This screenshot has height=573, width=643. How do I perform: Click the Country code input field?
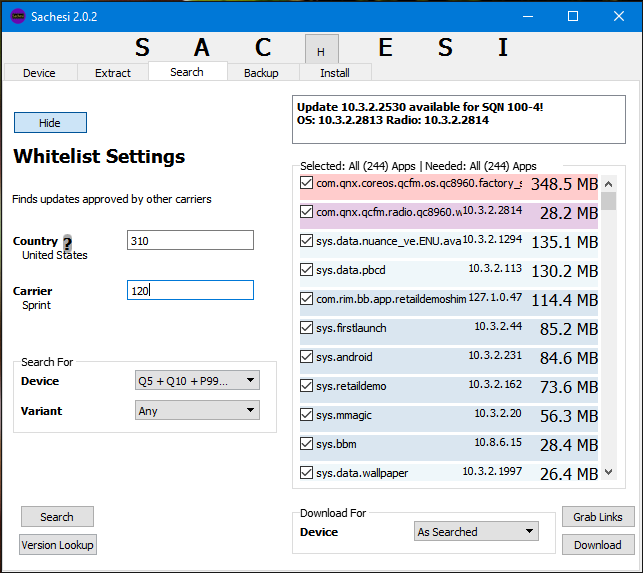click(x=190, y=240)
